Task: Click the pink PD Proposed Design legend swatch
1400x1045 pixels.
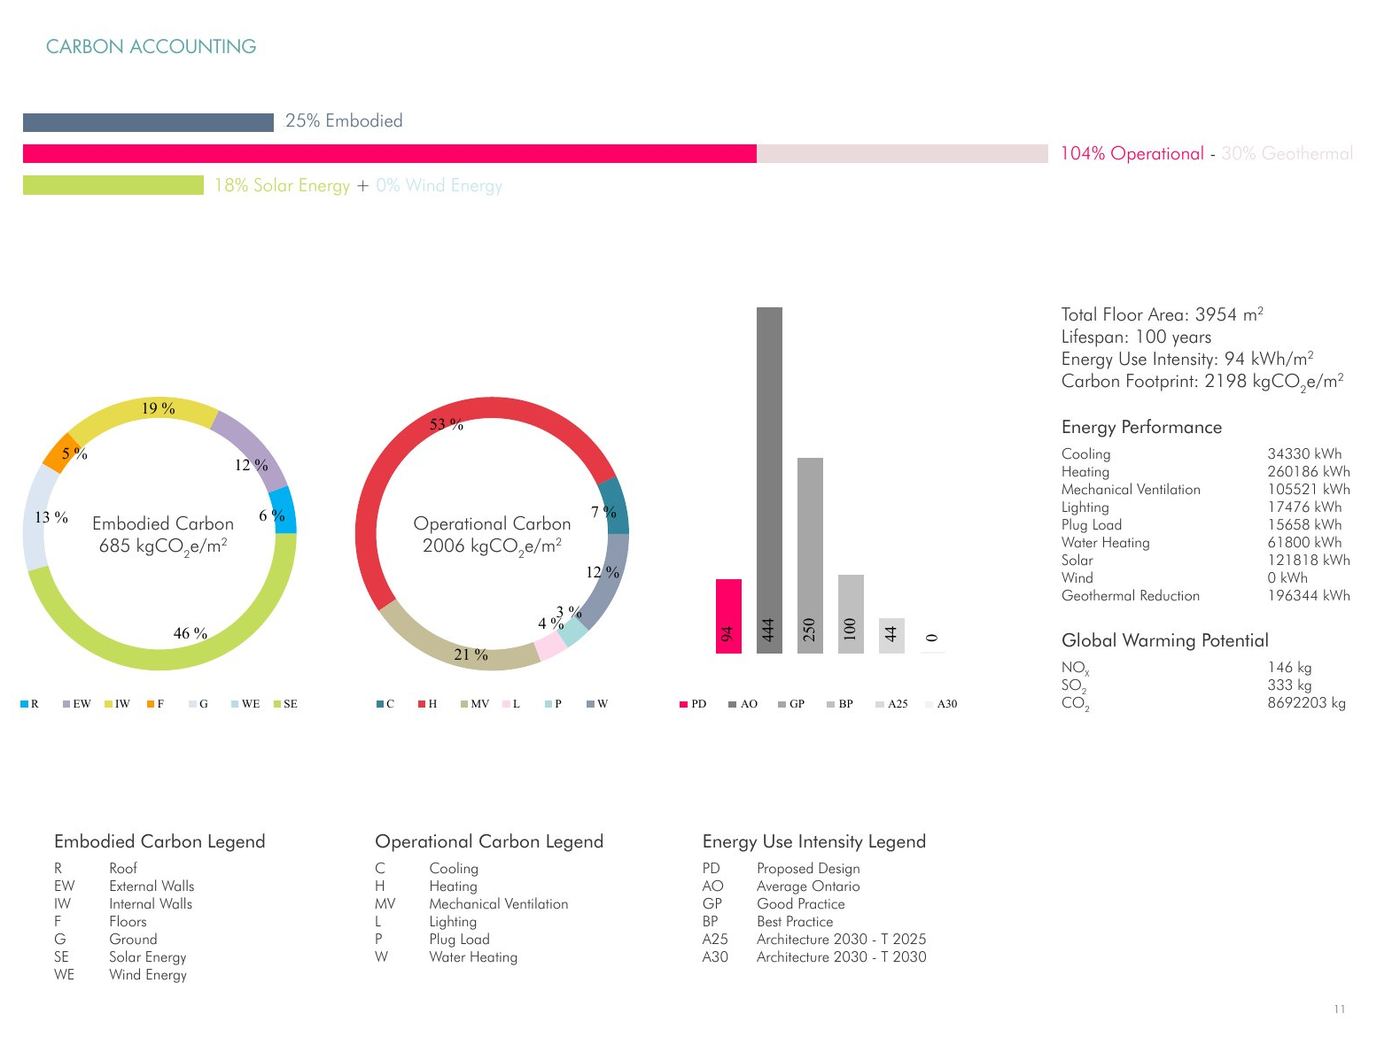Action: pyautogui.click(x=683, y=704)
